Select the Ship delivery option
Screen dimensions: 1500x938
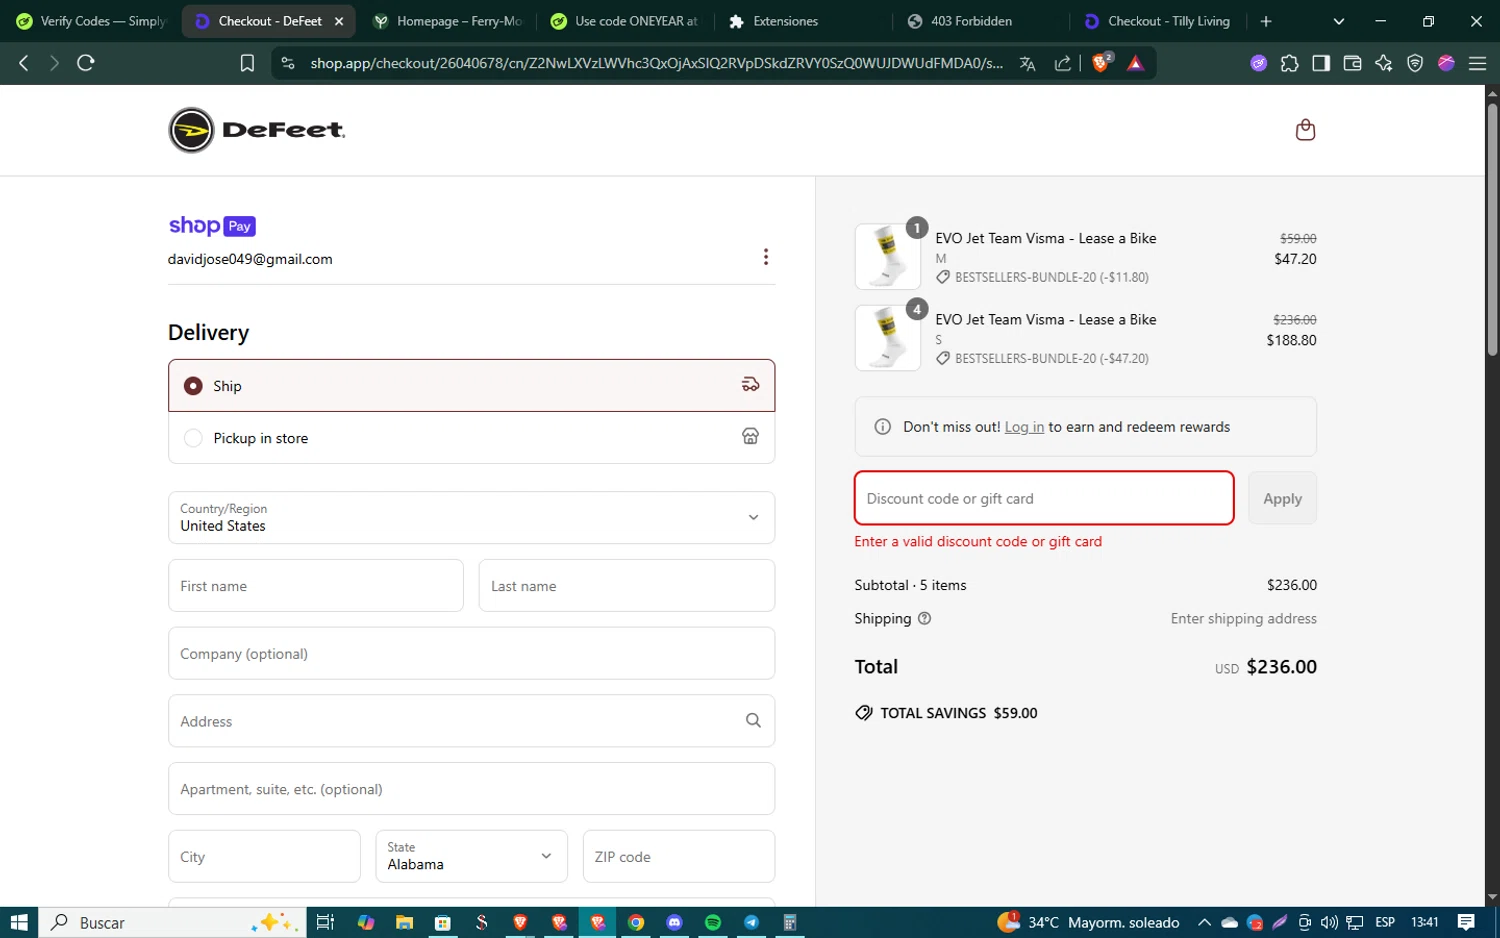coord(471,385)
